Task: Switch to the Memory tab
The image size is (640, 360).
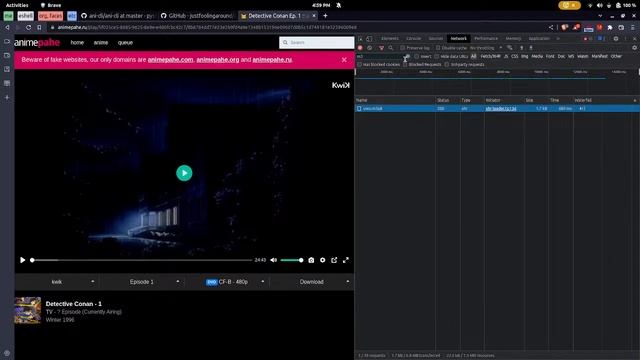Action: click(x=513, y=39)
